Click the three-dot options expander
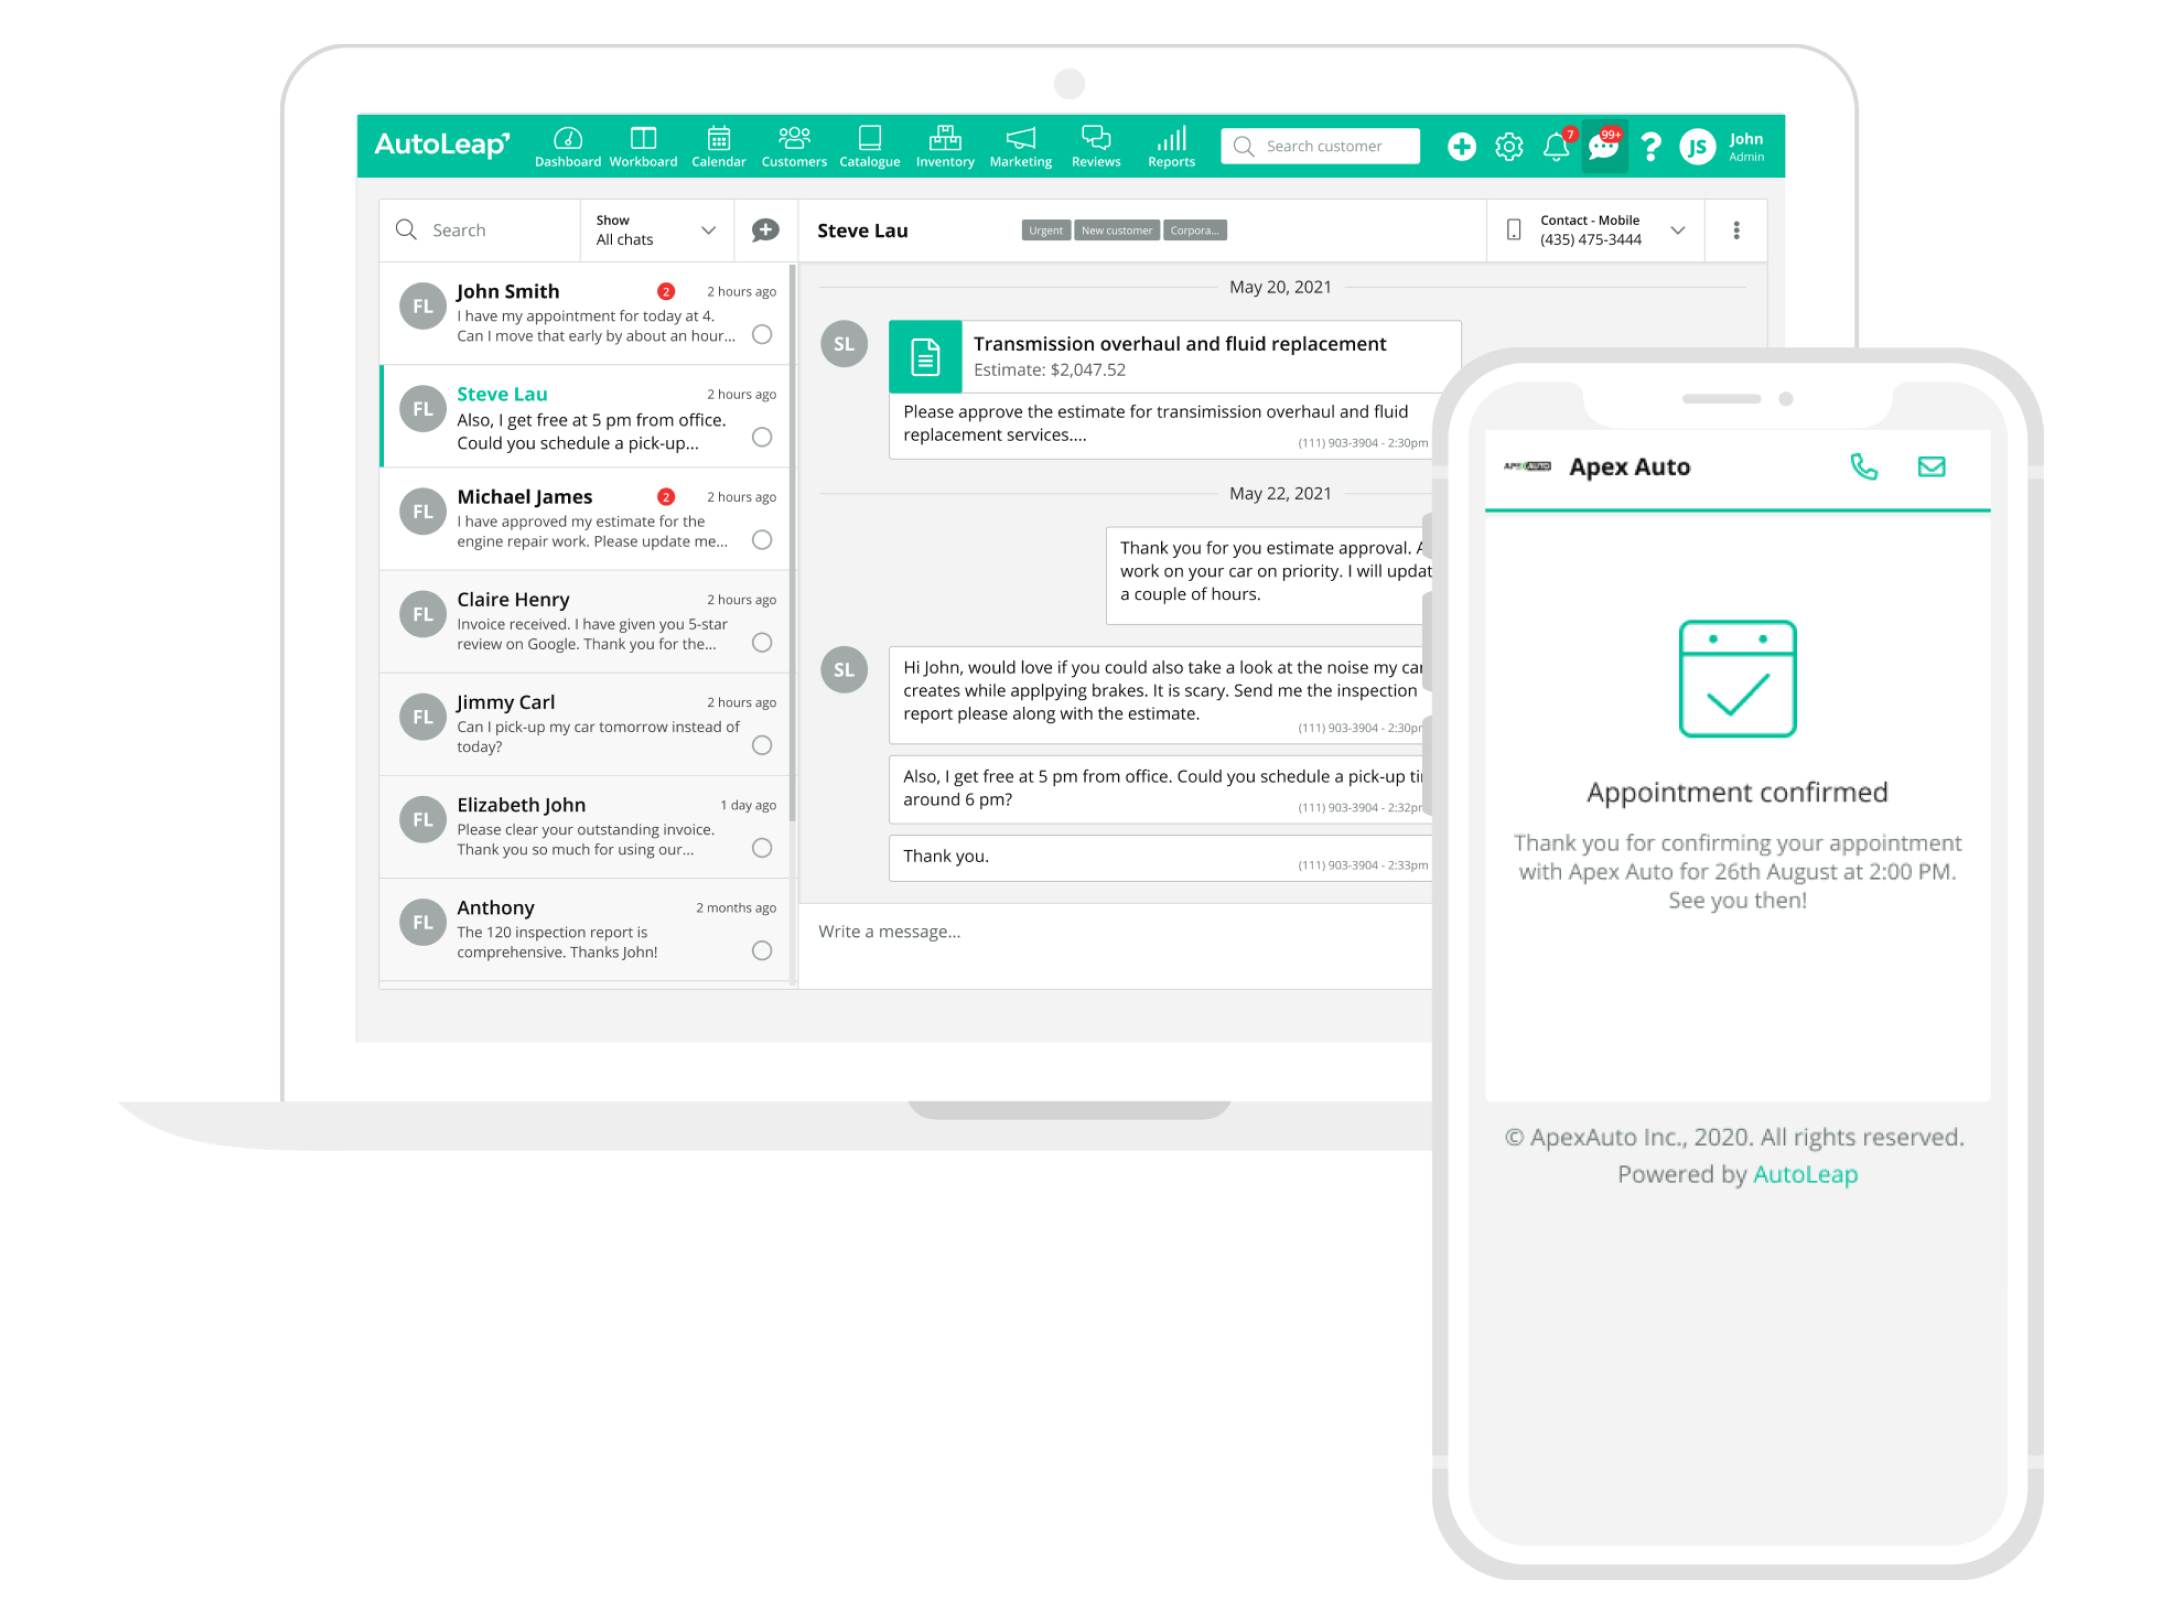 [x=1738, y=230]
